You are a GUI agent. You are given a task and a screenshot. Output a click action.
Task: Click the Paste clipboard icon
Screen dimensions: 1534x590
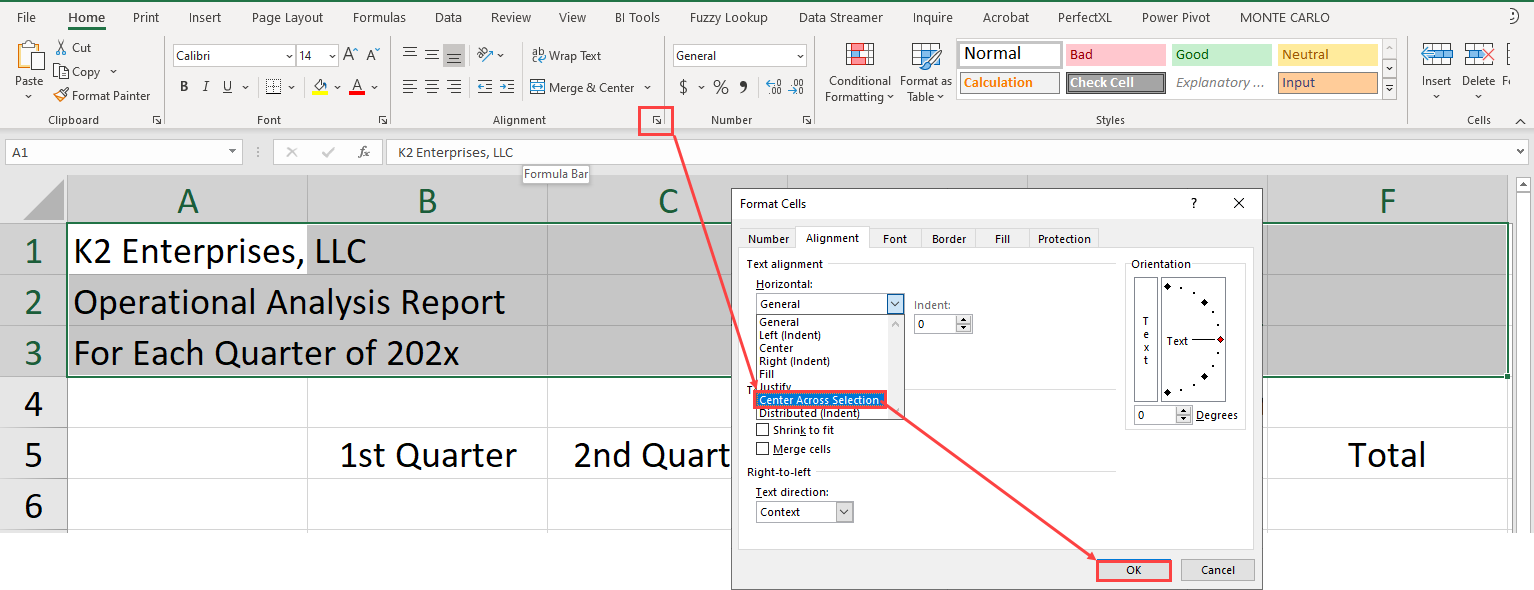click(29, 55)
